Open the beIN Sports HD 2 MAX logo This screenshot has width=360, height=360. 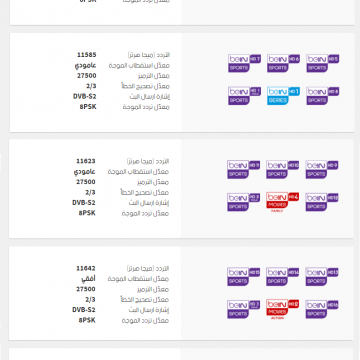(x=243, y=202)
